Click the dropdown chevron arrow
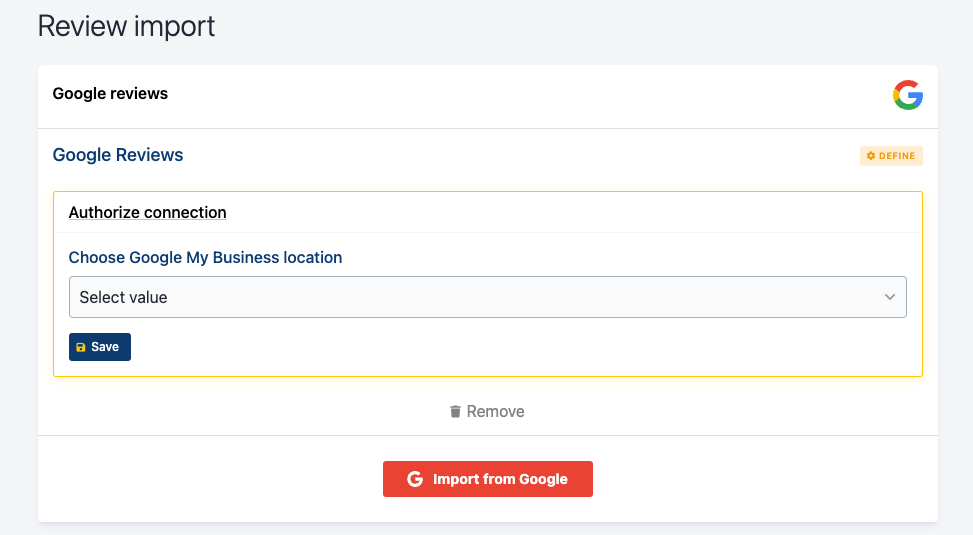Image resolution: width=973 pixels, height=535 pixels. pyautogui.click(x=890, y=297)
